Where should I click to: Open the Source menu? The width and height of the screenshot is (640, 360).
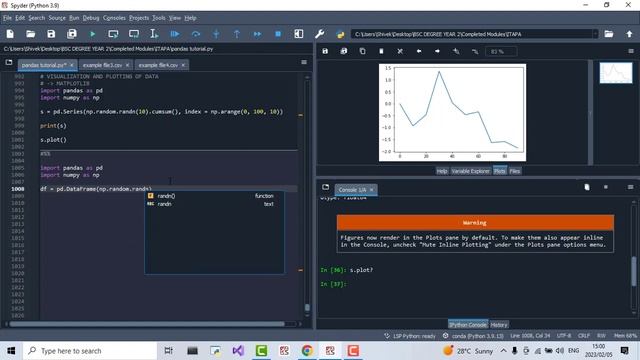pos(57,18)
